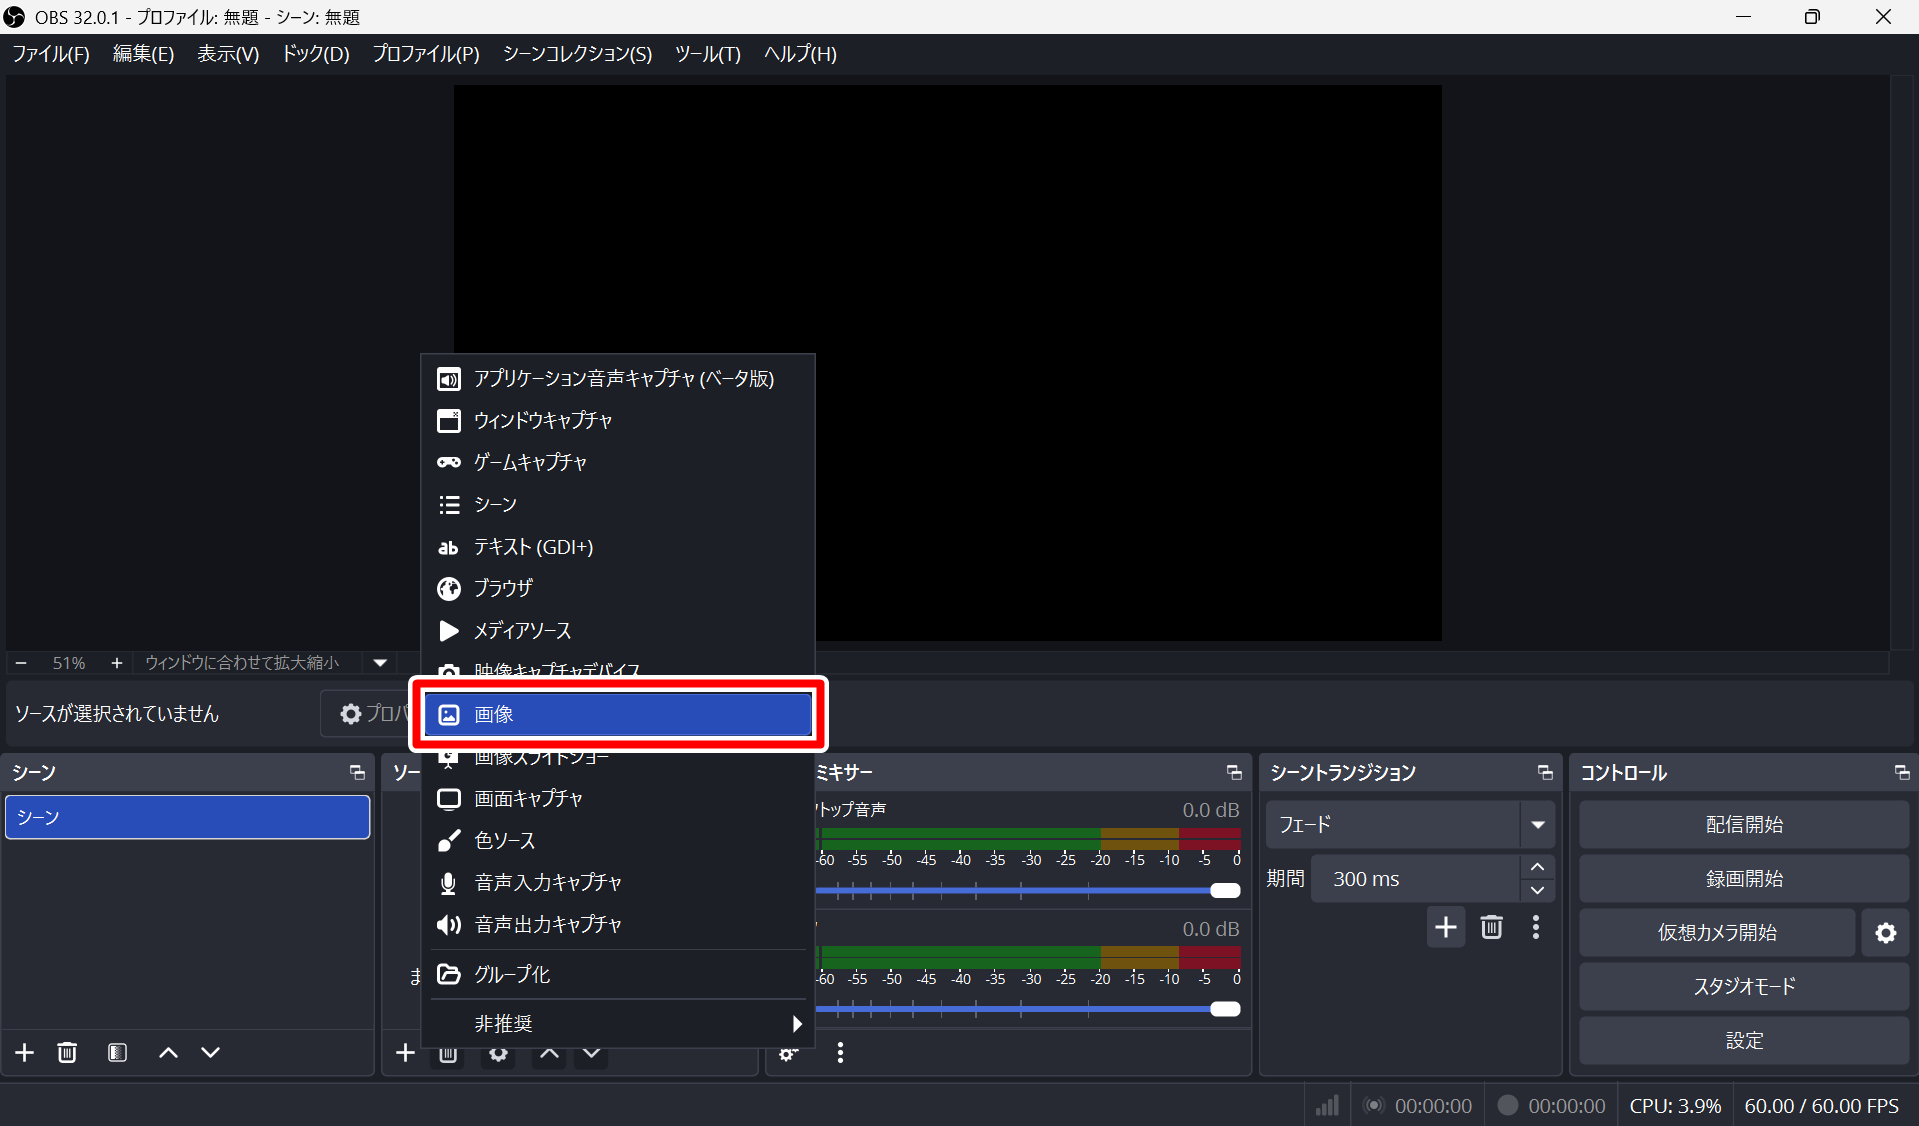The width and height of the screenshot is (1919, 1126).
Task: Click the add source plus icon
Action: [x=405, y=1052]
